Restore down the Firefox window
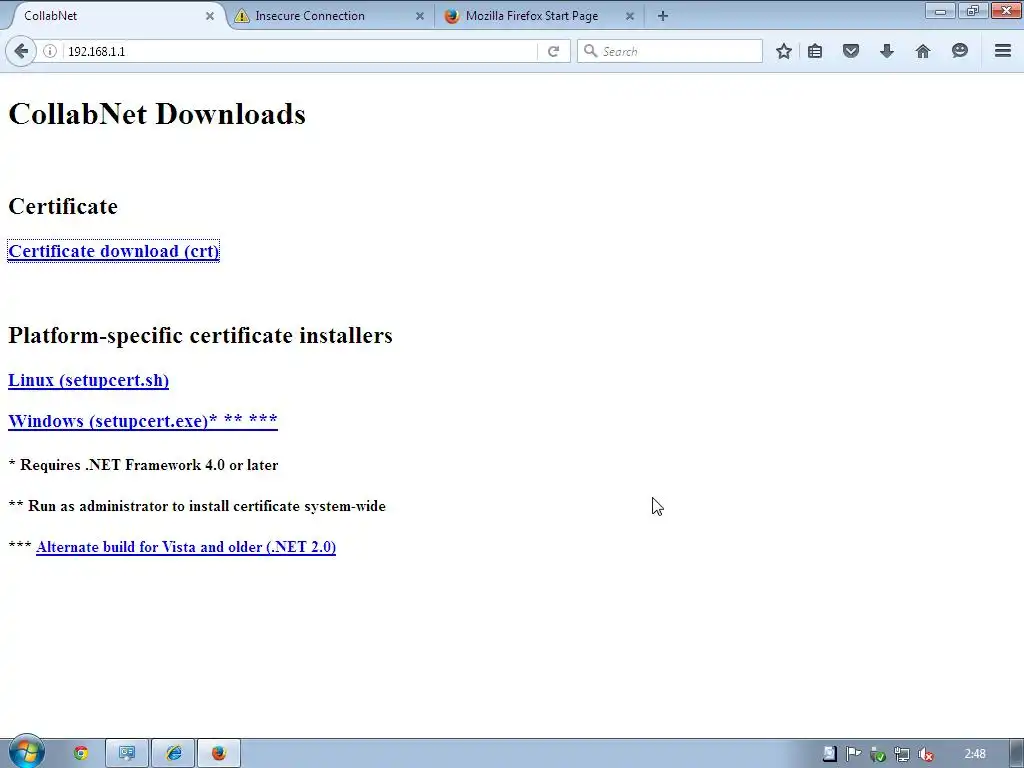 (972, 11)
